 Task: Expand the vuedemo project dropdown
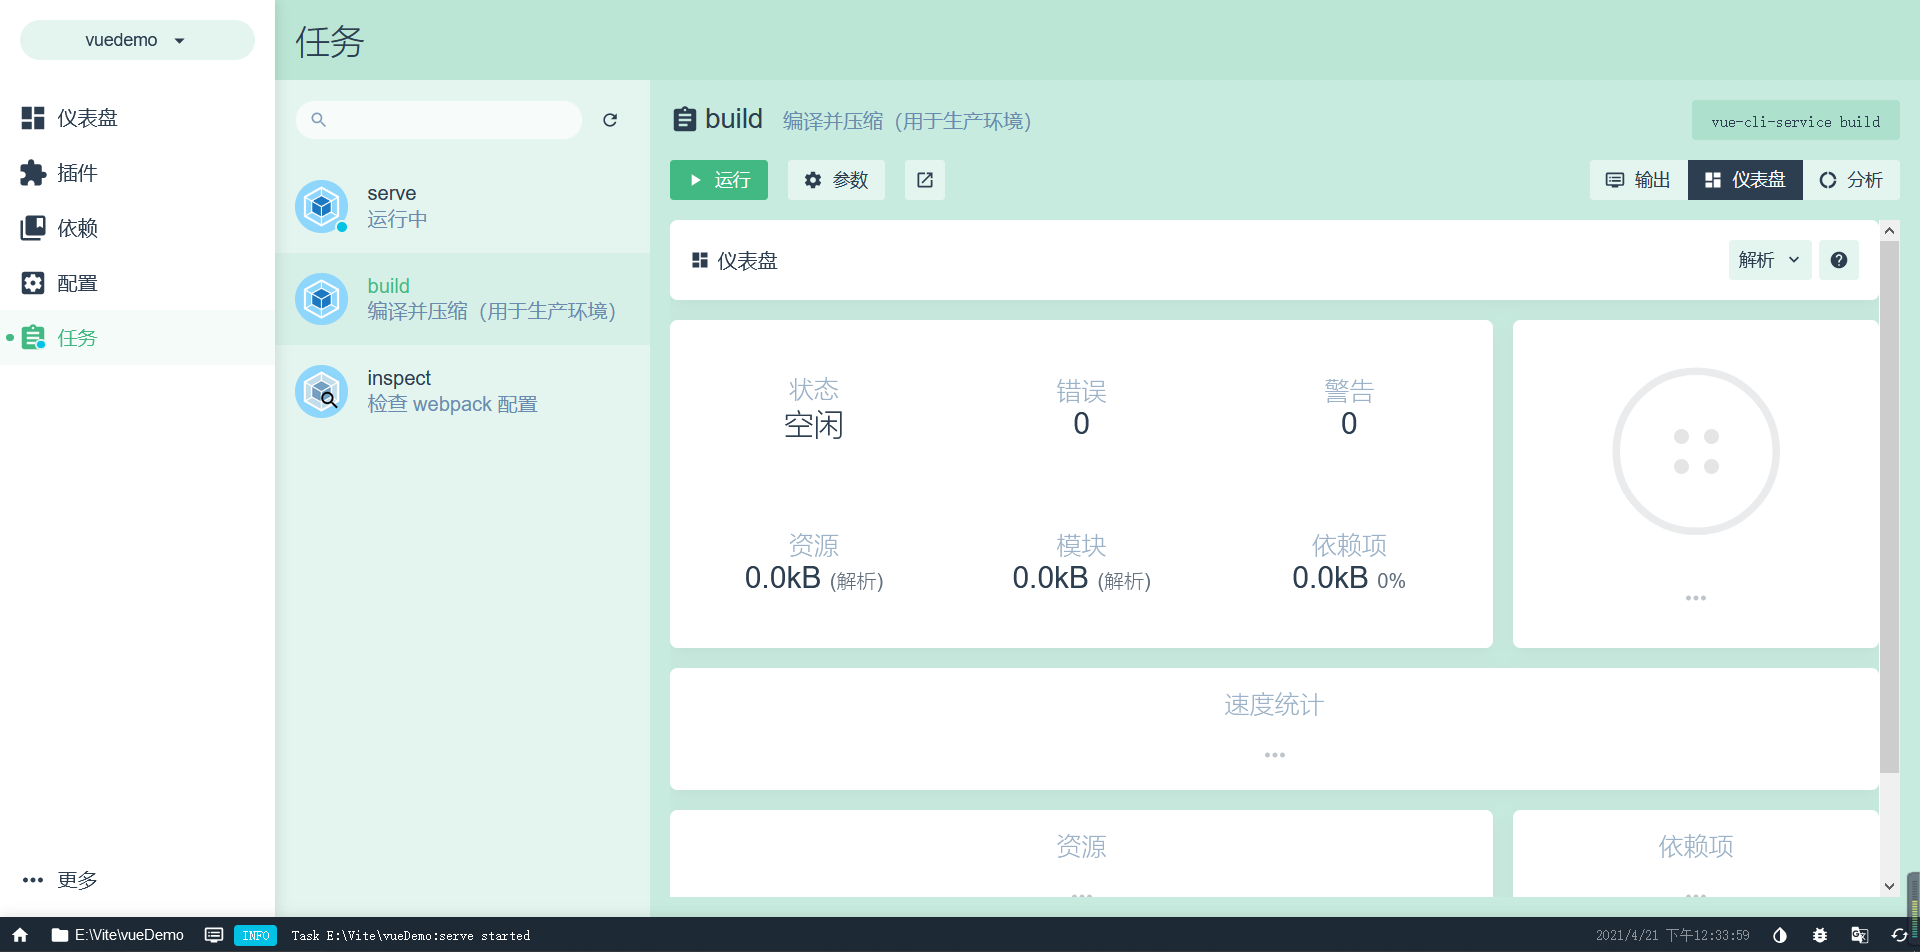pos(137,40)
